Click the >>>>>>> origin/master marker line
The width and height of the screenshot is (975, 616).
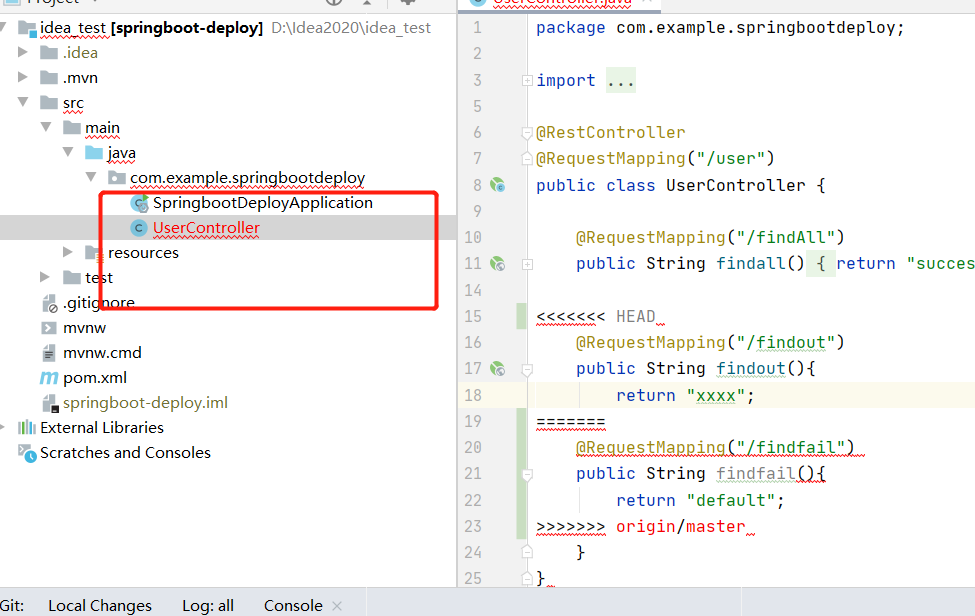click(x=640, y=526)
